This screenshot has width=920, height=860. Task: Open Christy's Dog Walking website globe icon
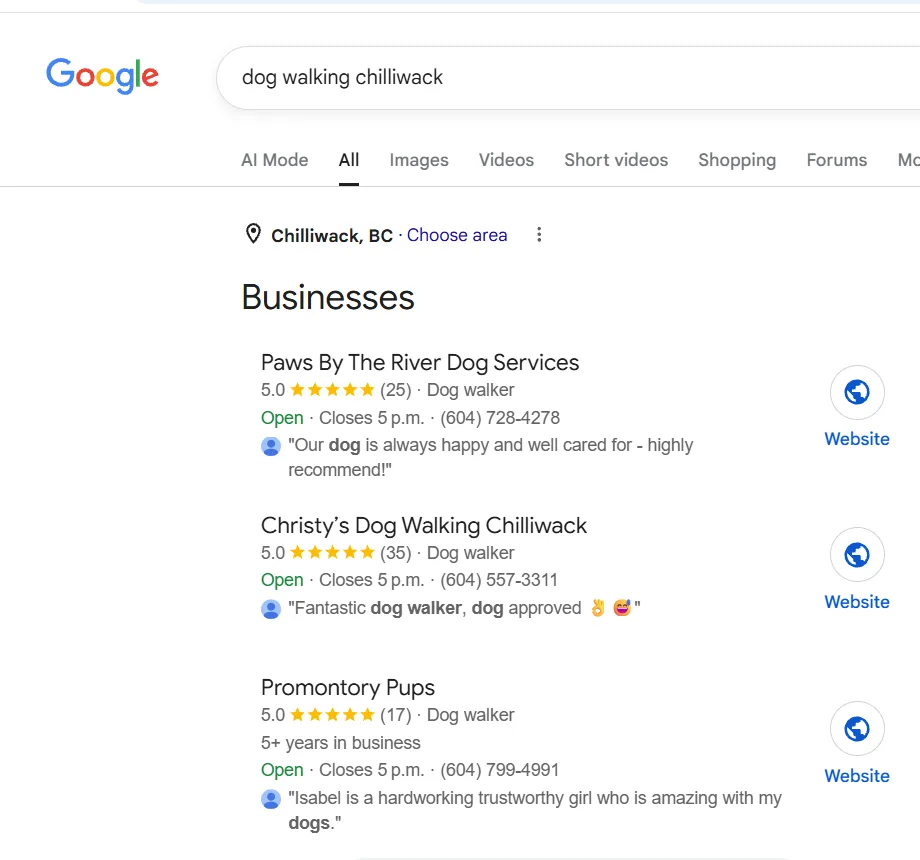[x=857, y=554]
